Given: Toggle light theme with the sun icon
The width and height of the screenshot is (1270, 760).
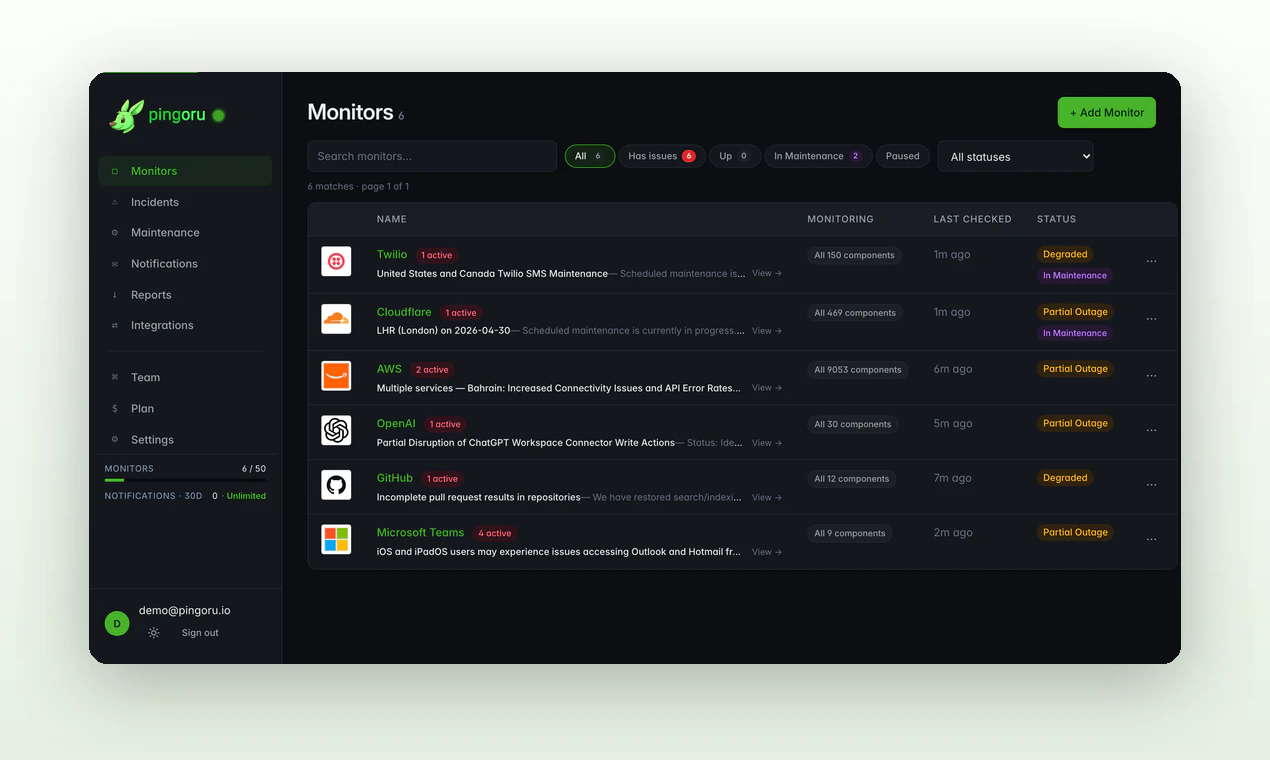Looking at the screenshot, I should [153, 632].
